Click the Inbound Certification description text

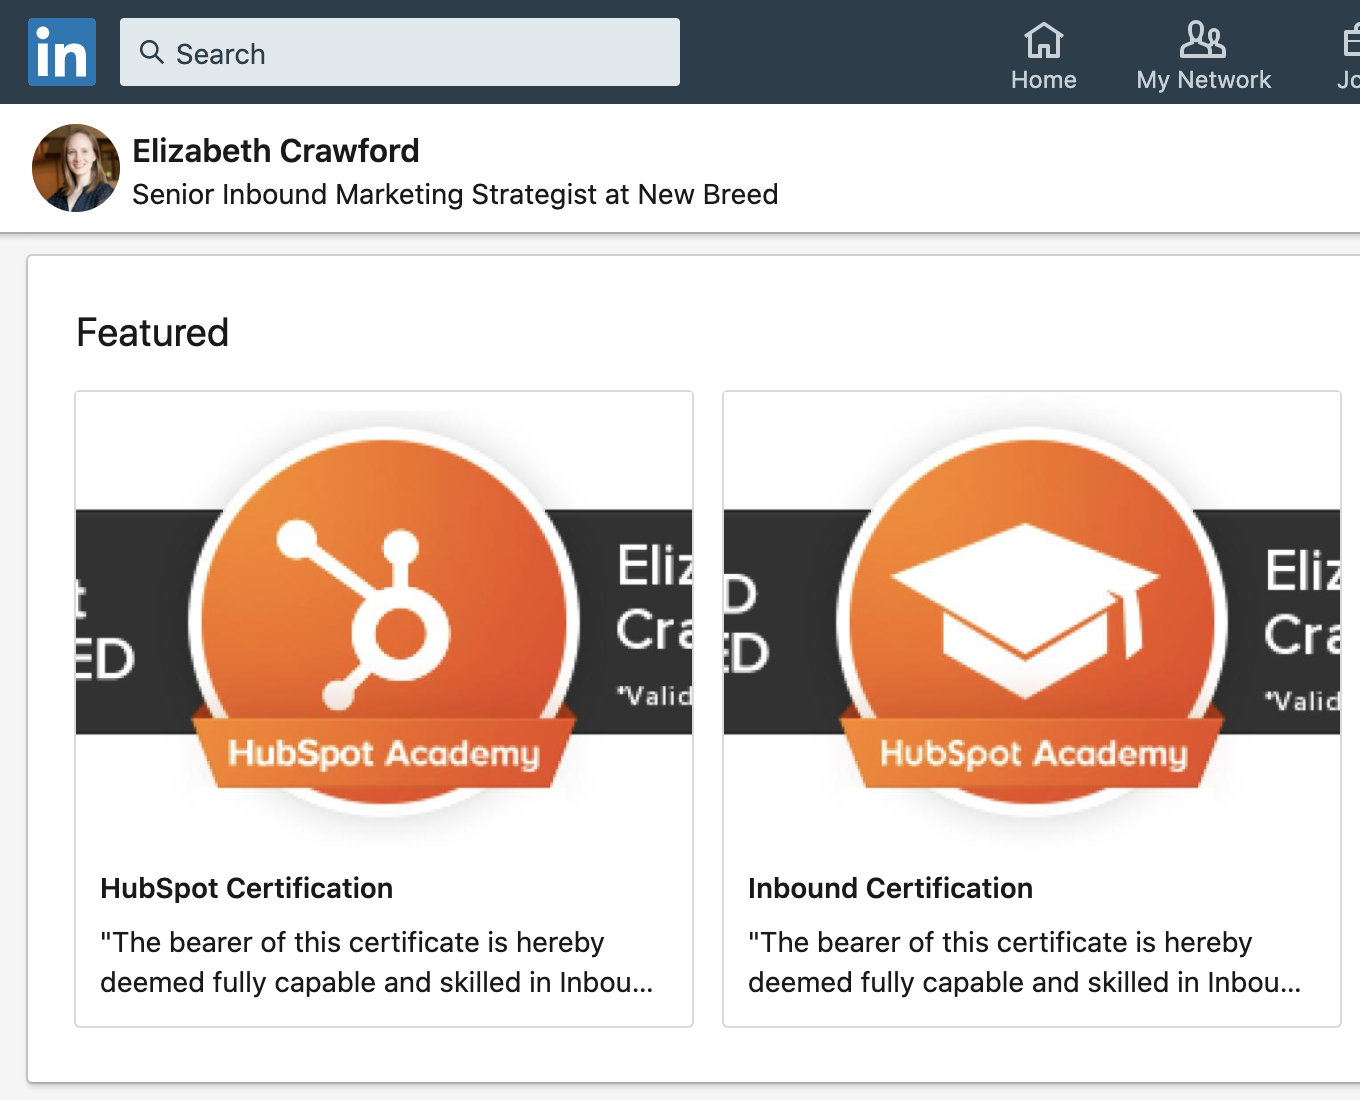[1024, 962]
